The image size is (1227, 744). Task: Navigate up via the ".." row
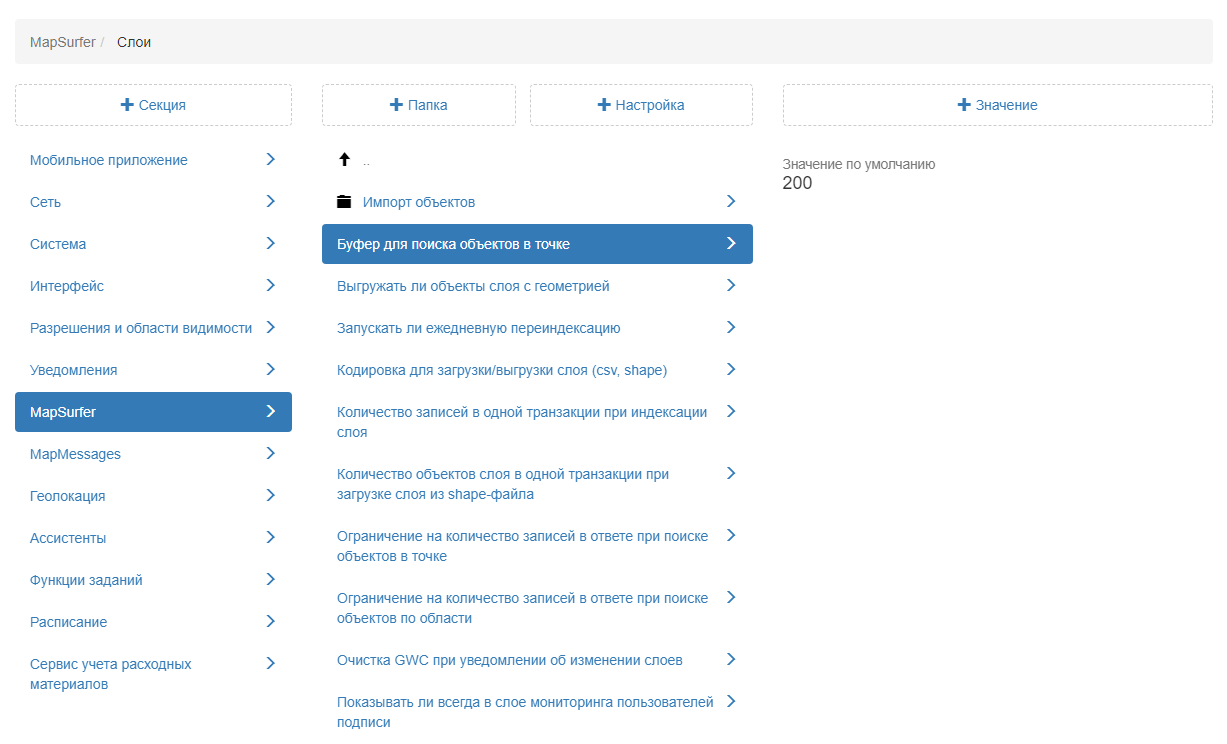pos(537,160)
